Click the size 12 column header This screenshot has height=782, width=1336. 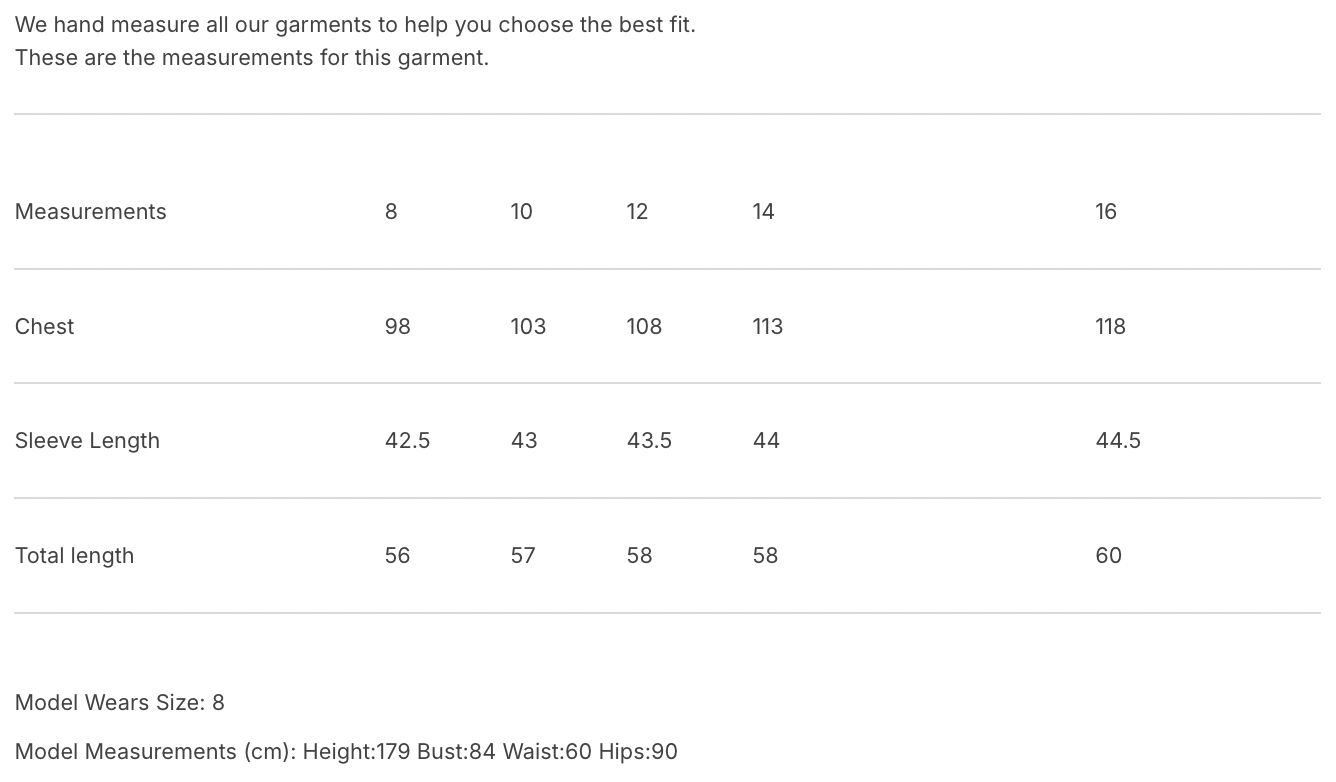tap(638, 212)
